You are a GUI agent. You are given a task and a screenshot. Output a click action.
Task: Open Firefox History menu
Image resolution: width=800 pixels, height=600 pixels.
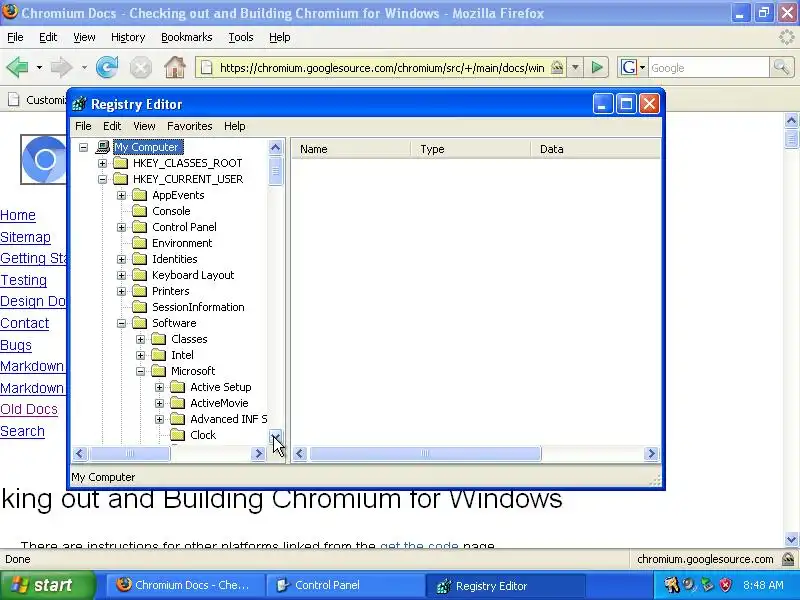128,37
